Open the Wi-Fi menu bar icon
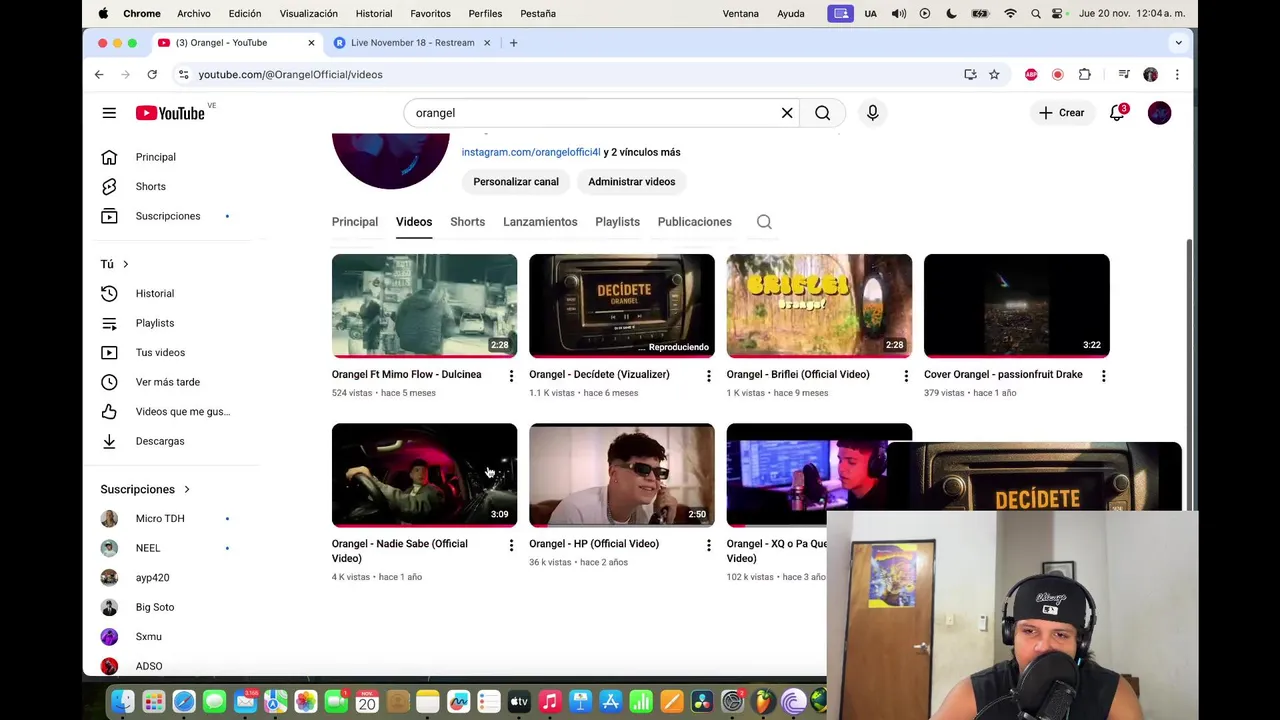The height and width of the screenshot is (720, 1280). (x=1010, y=13)
